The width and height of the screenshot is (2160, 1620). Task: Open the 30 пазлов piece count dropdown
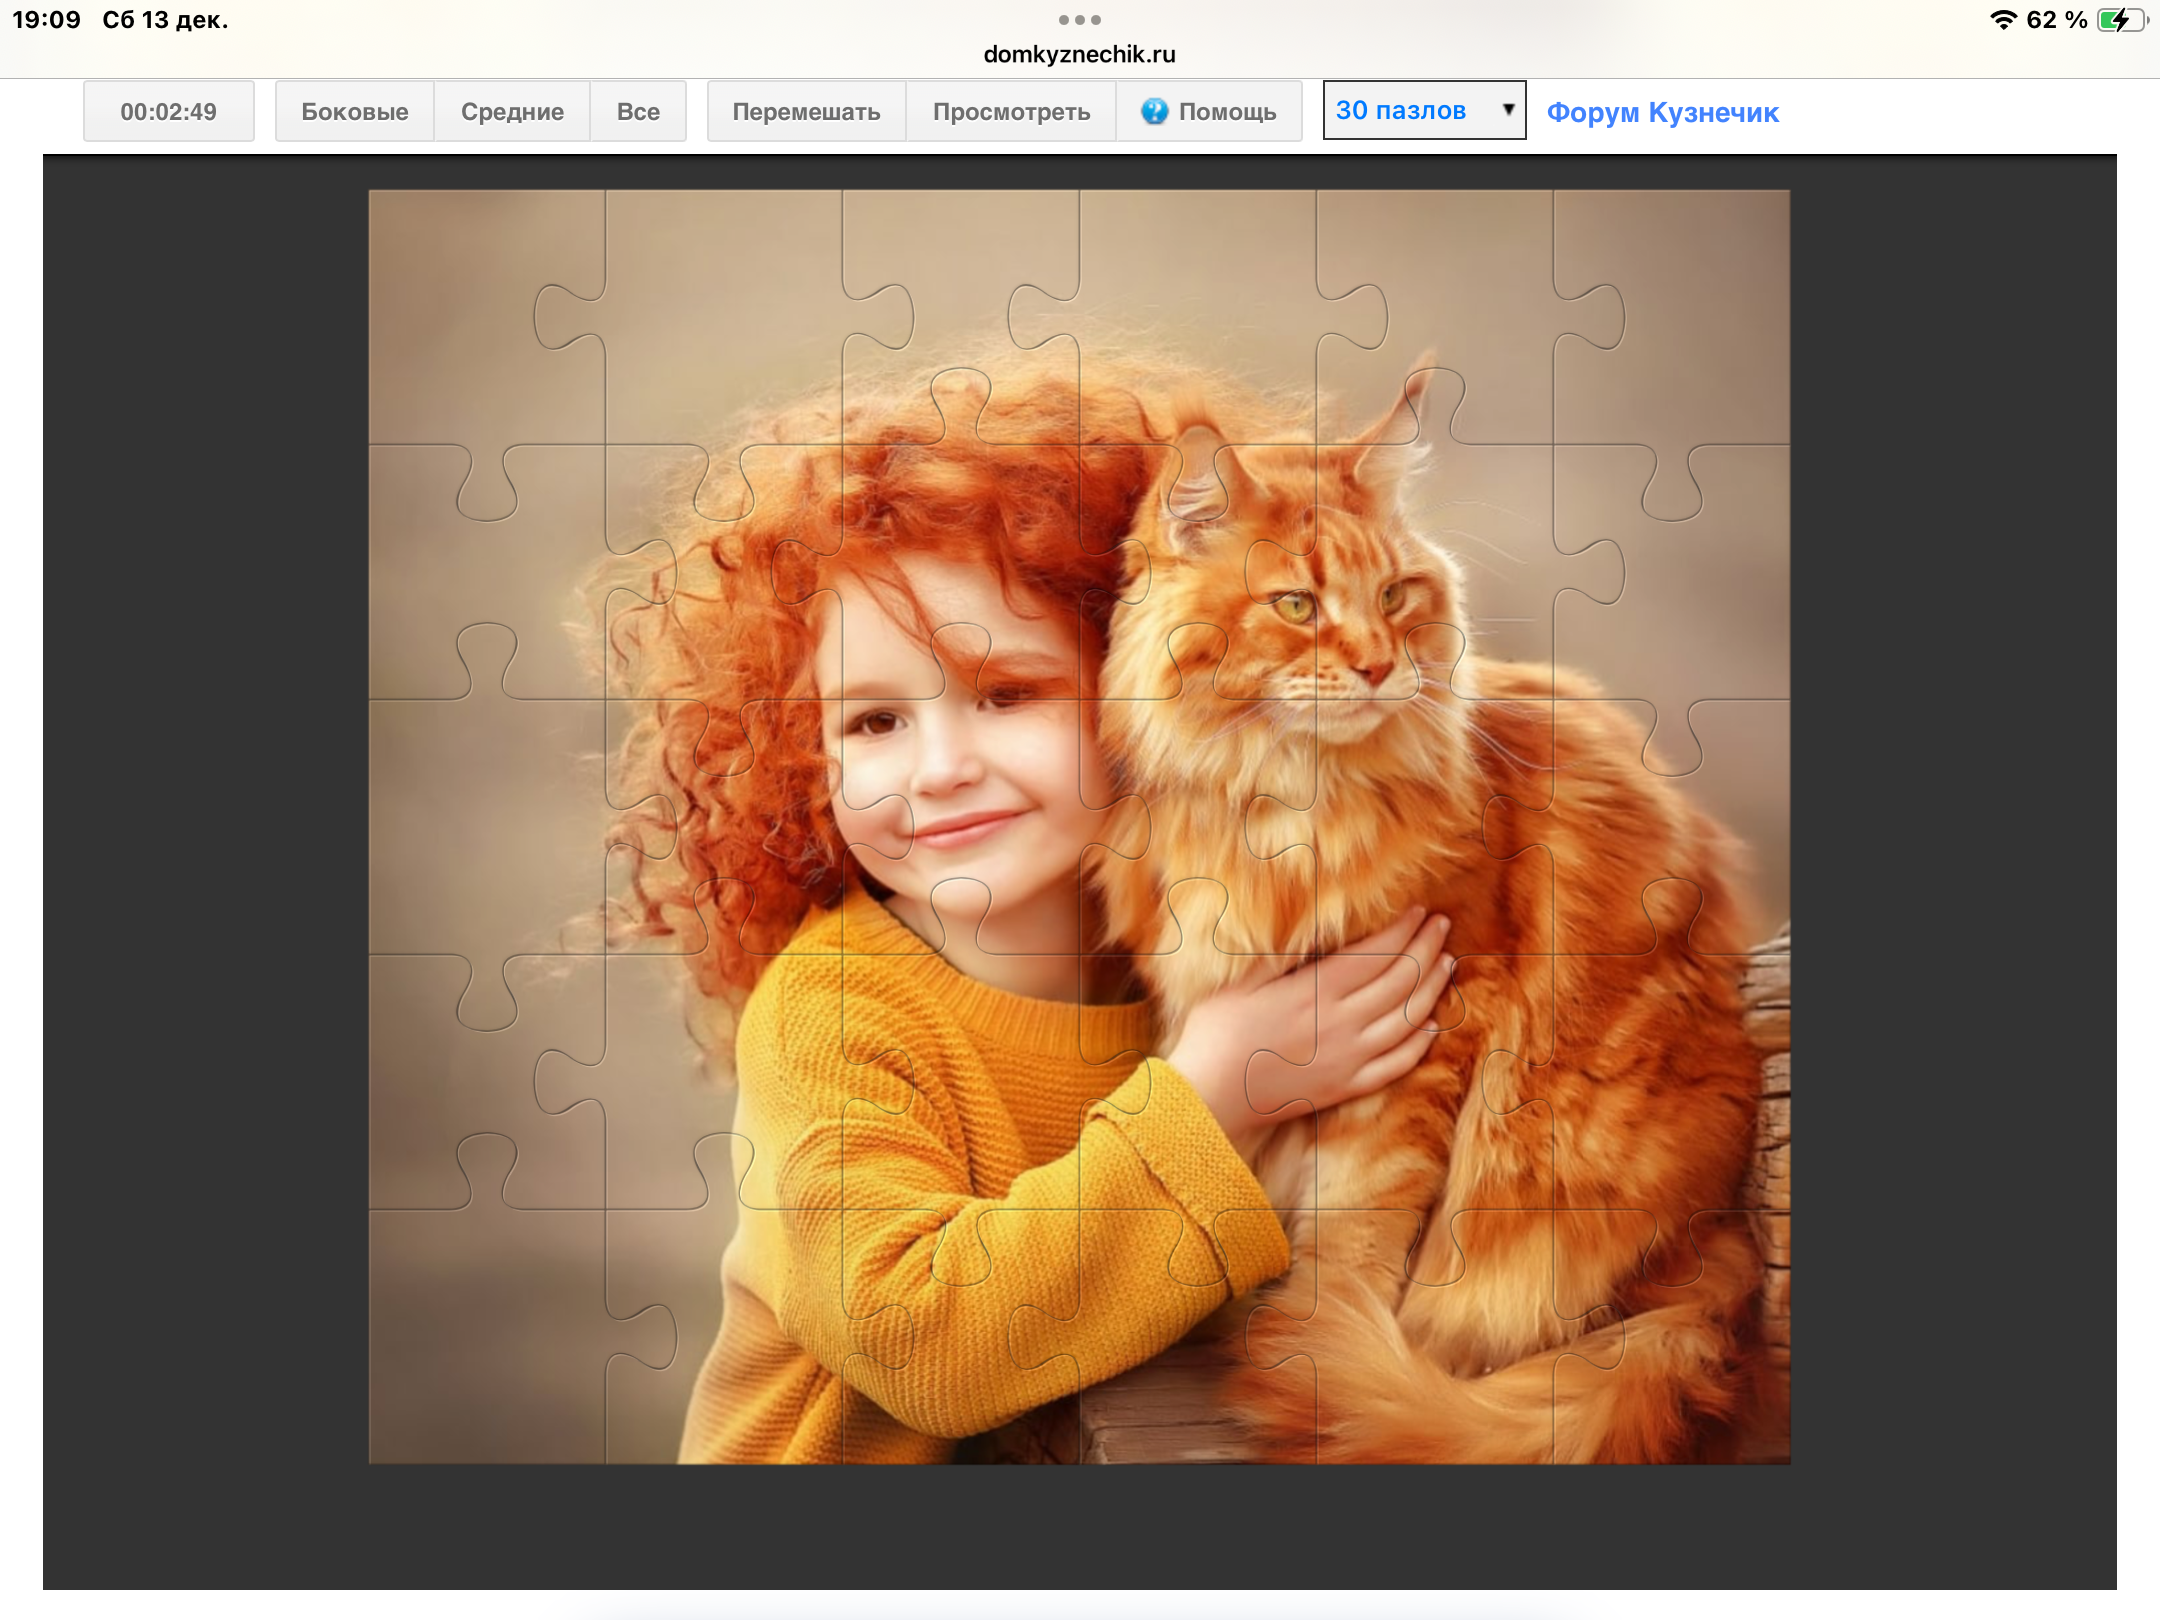(1401, 111)
